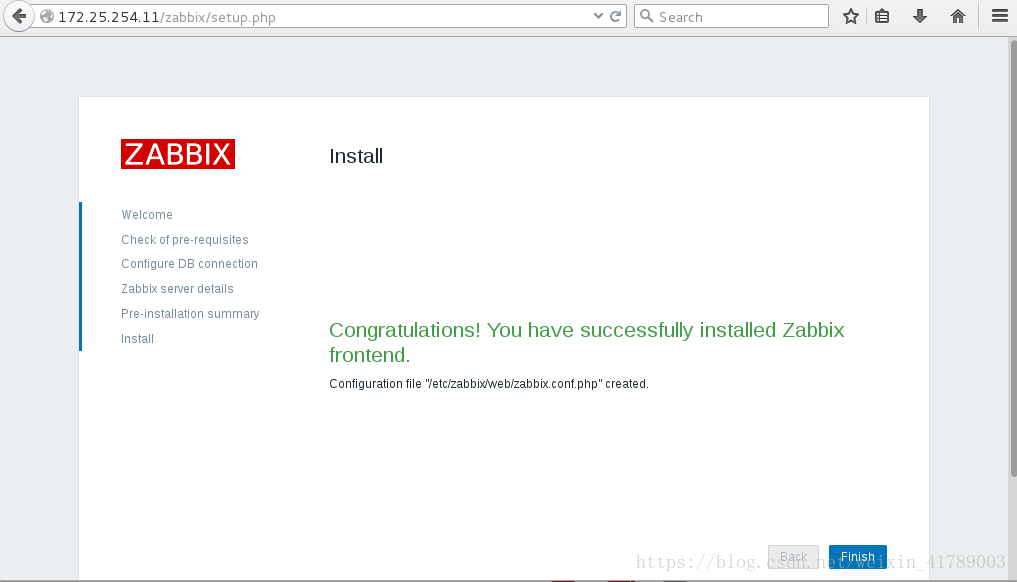Click the vertical page scrollbar
1017x582 pixels.
tap(1013, 260)
